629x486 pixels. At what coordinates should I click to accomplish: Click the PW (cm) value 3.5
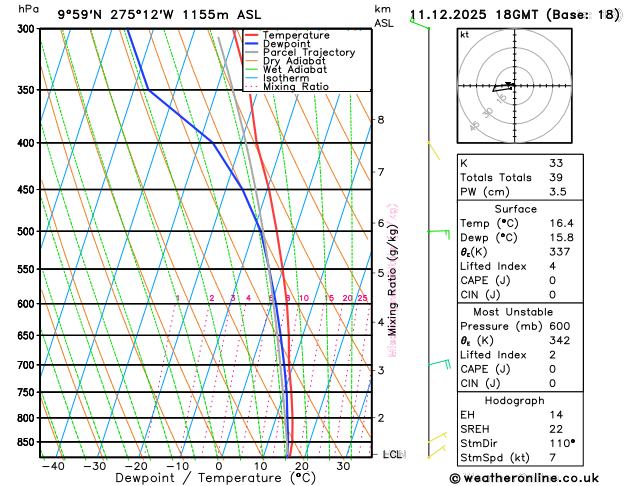click(x=558, y=192)
